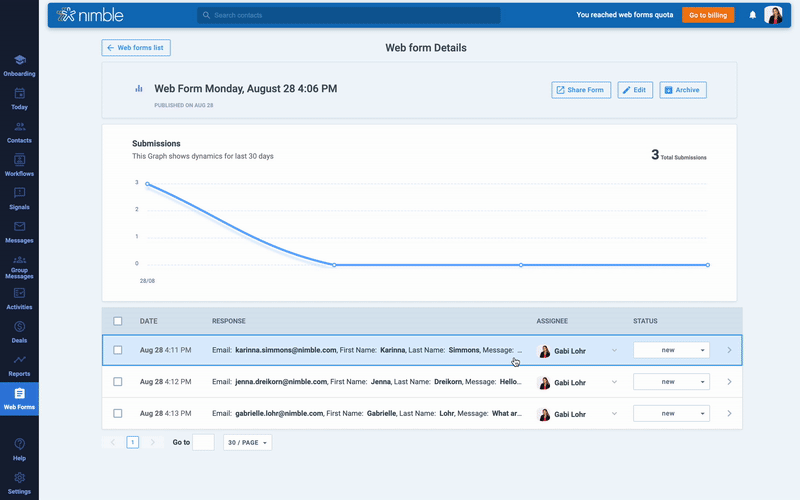
Task: Open status dropdown for Jenna Dreikorn row
Action: click(671, 382)
